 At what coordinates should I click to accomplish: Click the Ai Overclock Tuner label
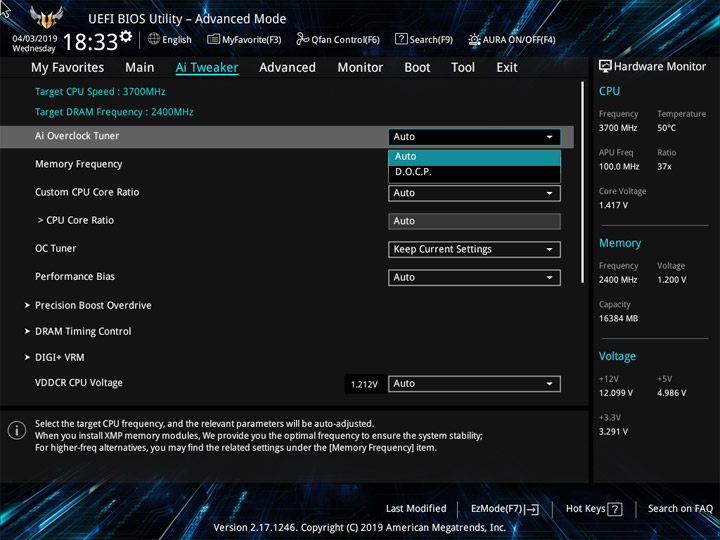(x=77, y=136)
